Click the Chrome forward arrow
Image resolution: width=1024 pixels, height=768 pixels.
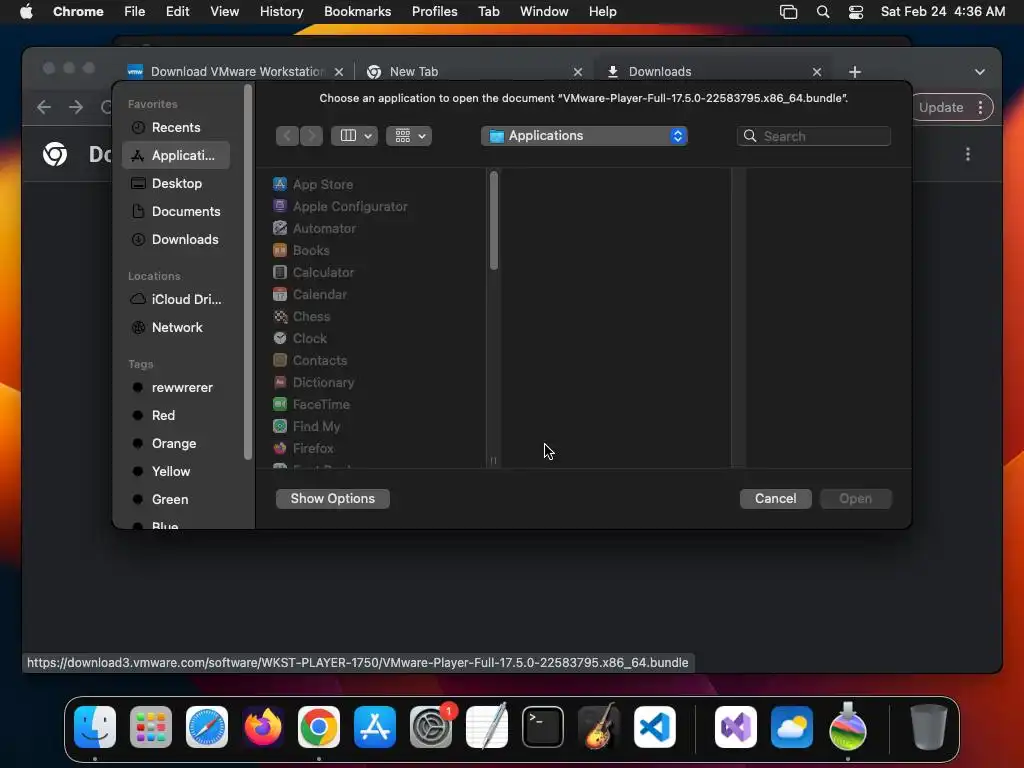click(76, 107)
